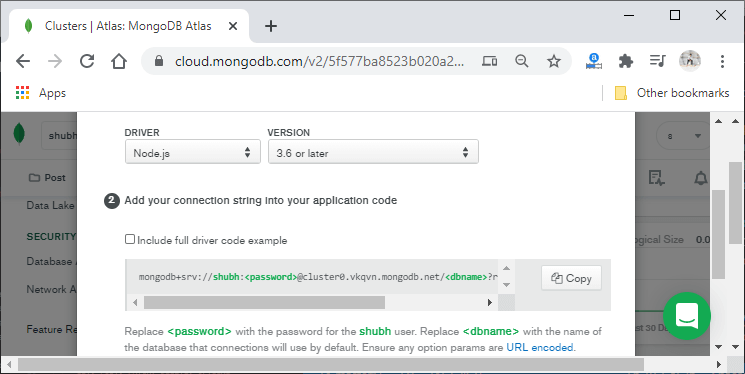Click the Atlas notification bell icon
This screenshot has width=745, height=374.
coord(700,178)
